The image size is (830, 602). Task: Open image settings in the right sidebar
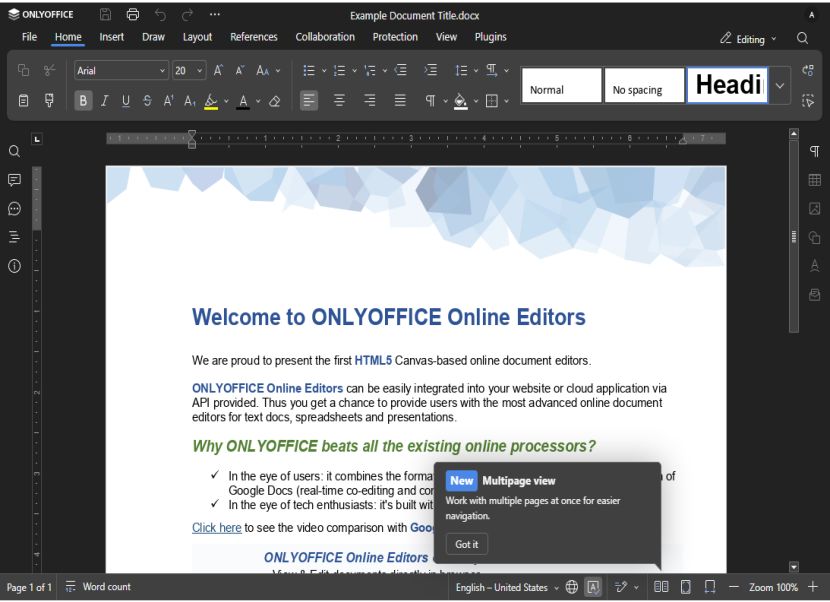[x=815, y=209]
